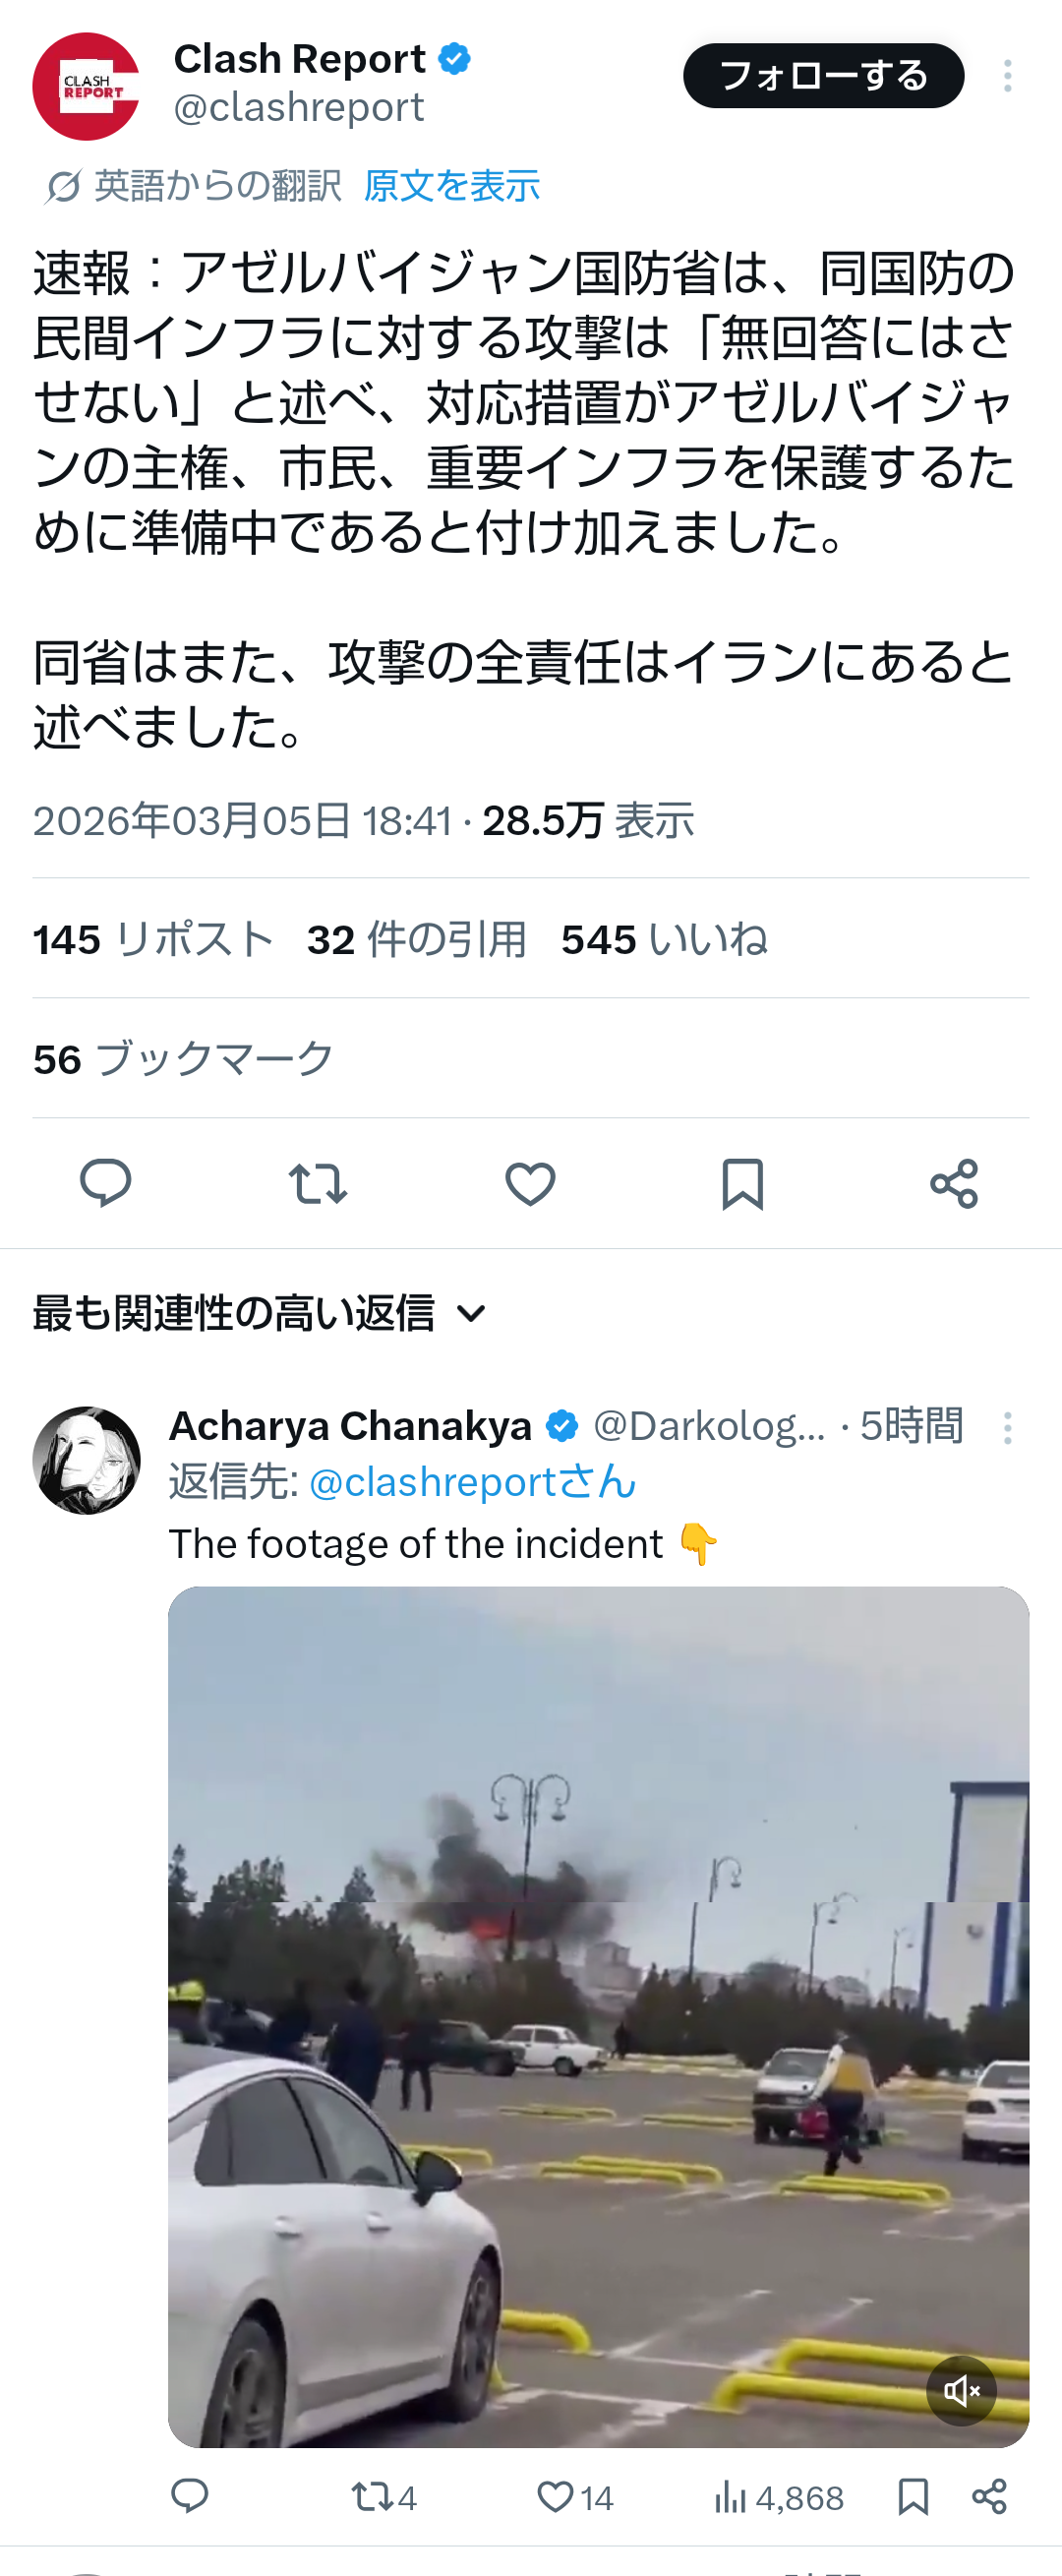Bookmark the Clash Report post
The height and width of the screenshot is (2576, 1062).
point(742,1183)
